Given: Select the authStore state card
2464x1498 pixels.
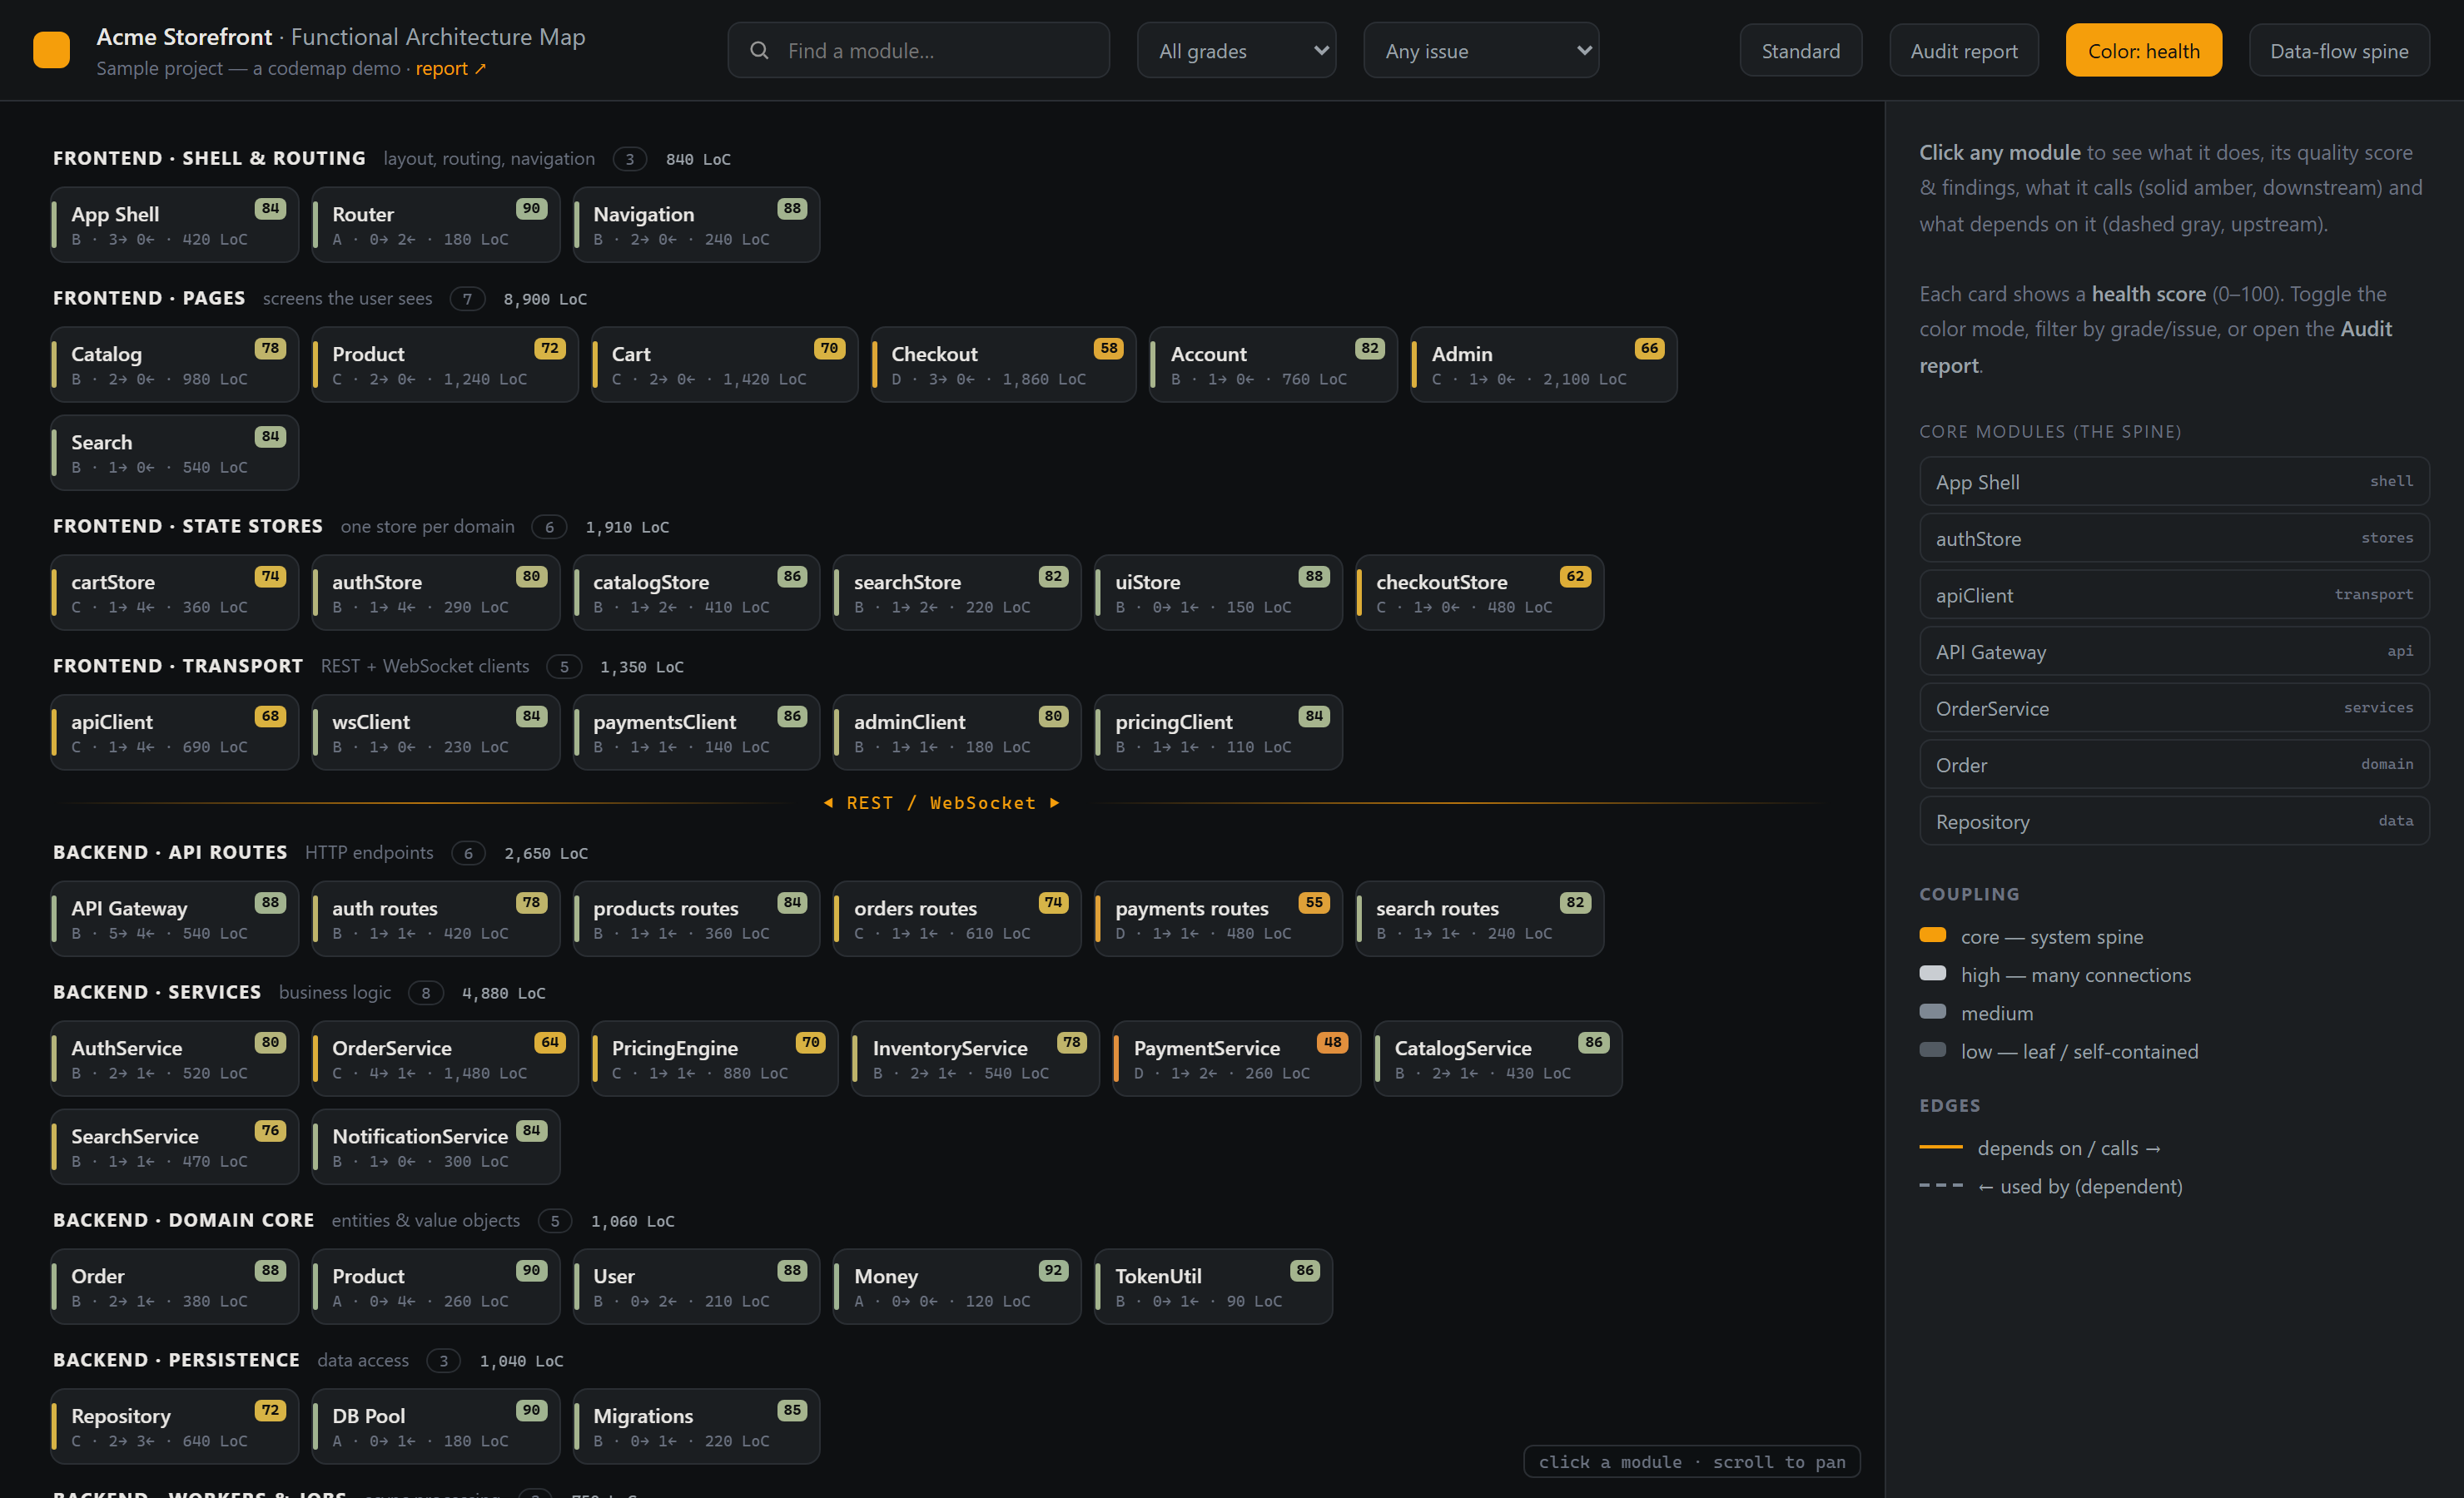Looking at the screenshot, I should (436, 593).
